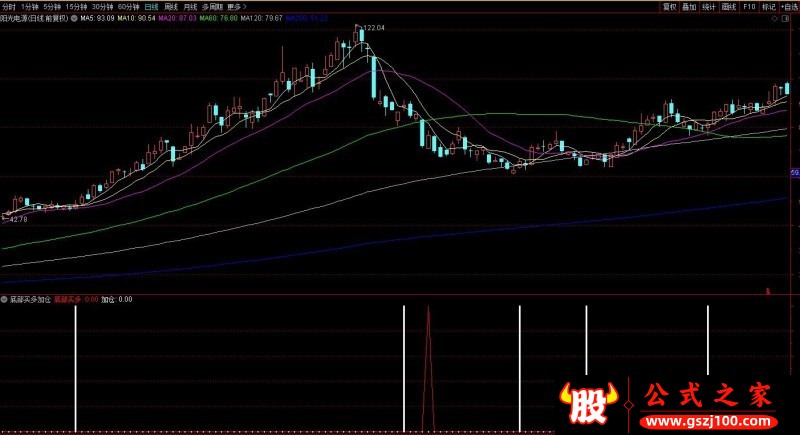Viewport: 800px width, 435px height.
Task: Click the round icon beside 阳光电源 title
Action: 74,18
